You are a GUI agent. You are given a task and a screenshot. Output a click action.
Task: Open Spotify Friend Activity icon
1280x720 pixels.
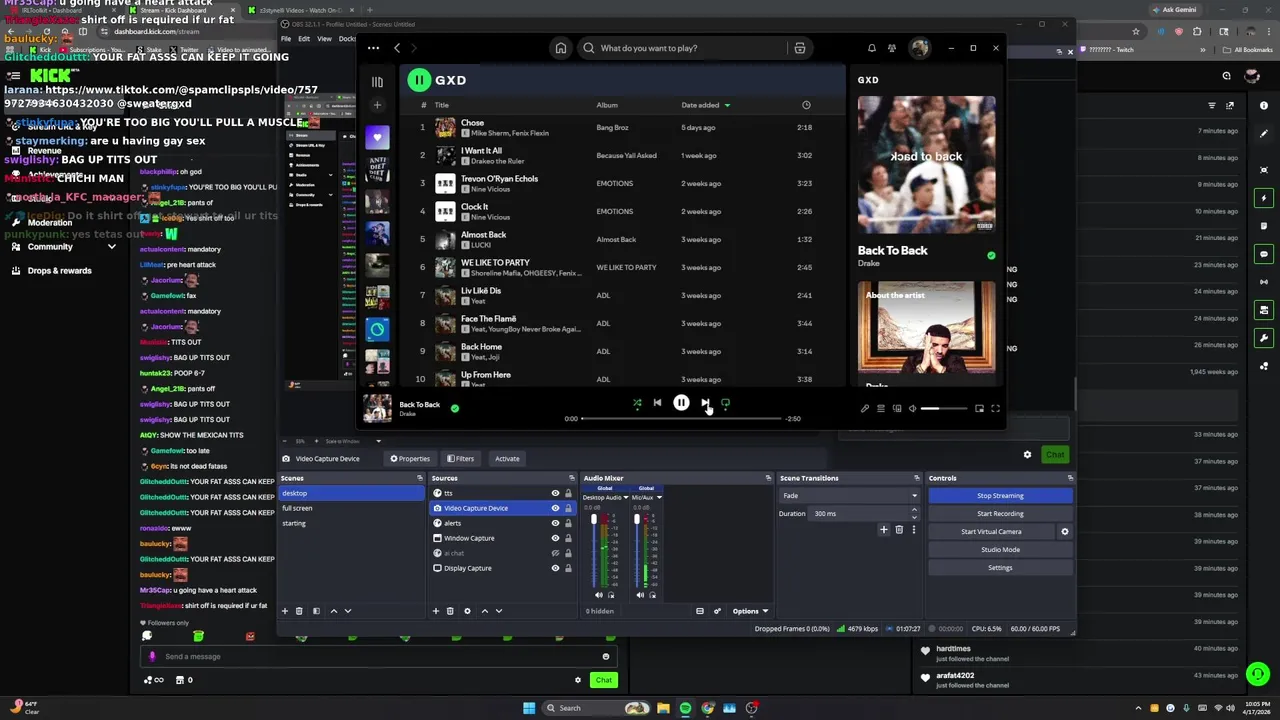893,48
